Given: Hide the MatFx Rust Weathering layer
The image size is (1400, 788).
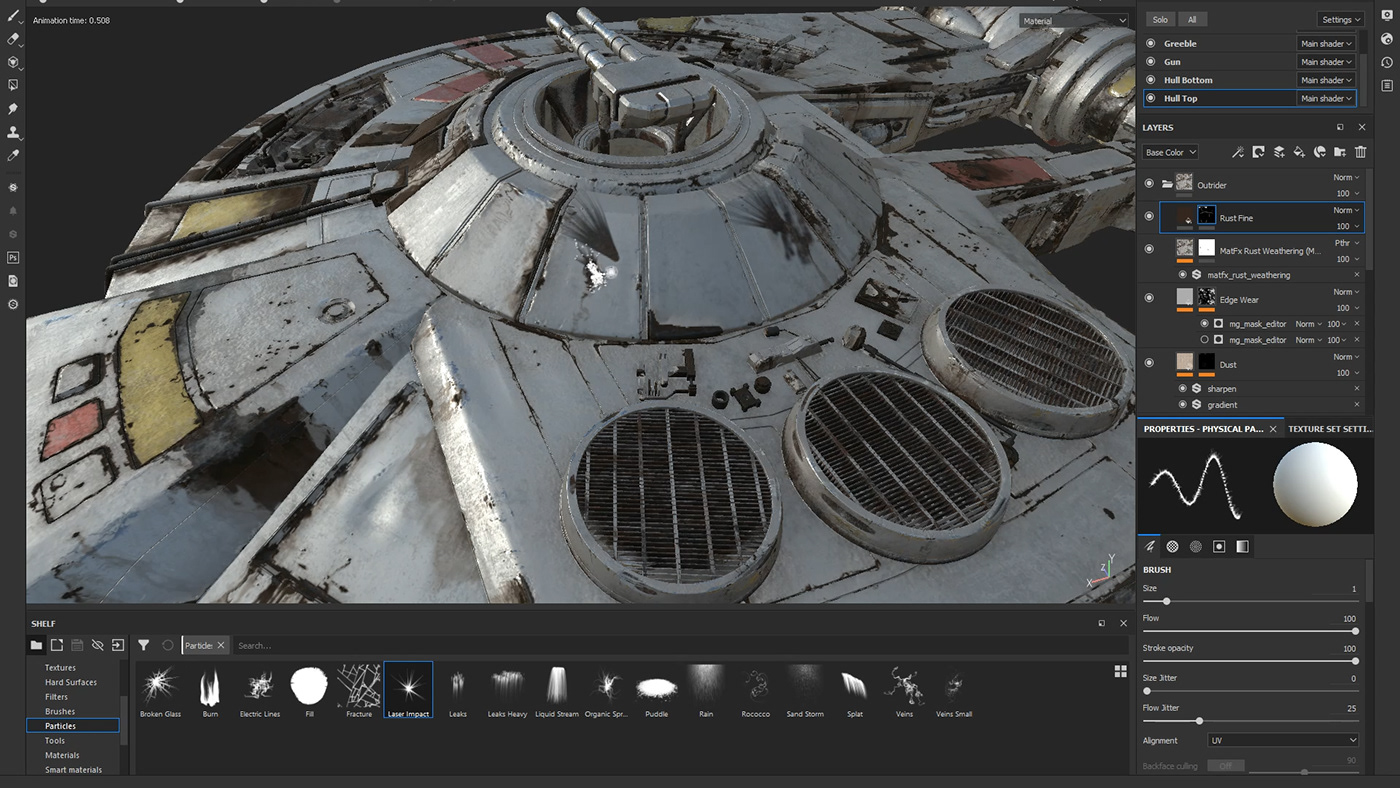Looking at the screenshot, I should coord(1149,249).
